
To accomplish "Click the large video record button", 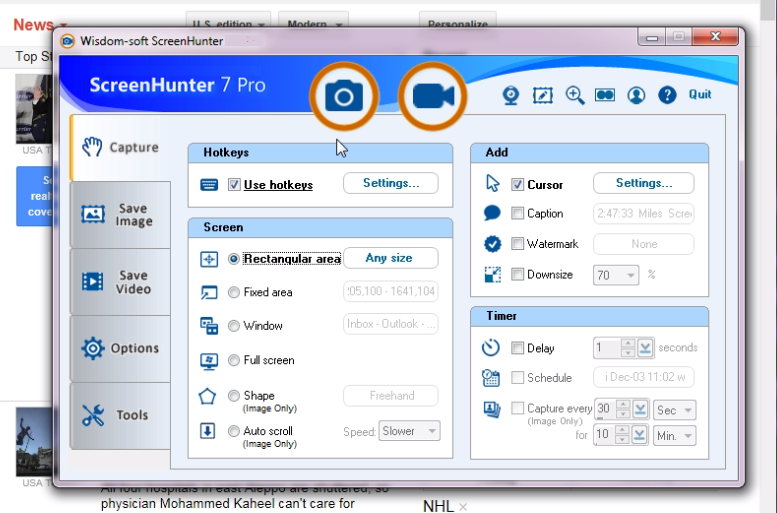I will click(433, 96).
